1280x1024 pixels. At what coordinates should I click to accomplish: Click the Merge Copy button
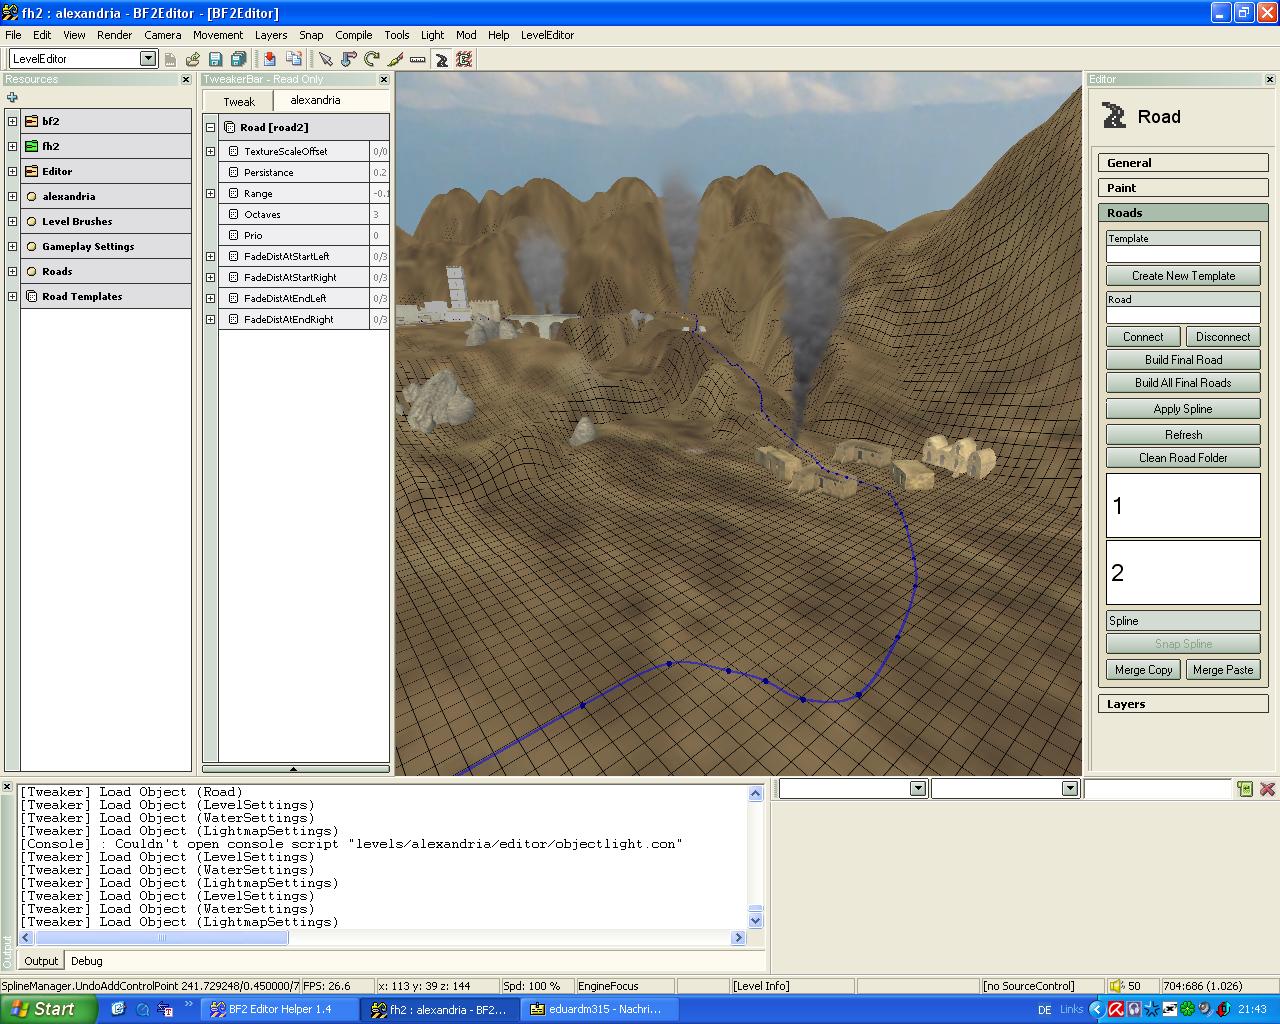tap(1143, 670)
